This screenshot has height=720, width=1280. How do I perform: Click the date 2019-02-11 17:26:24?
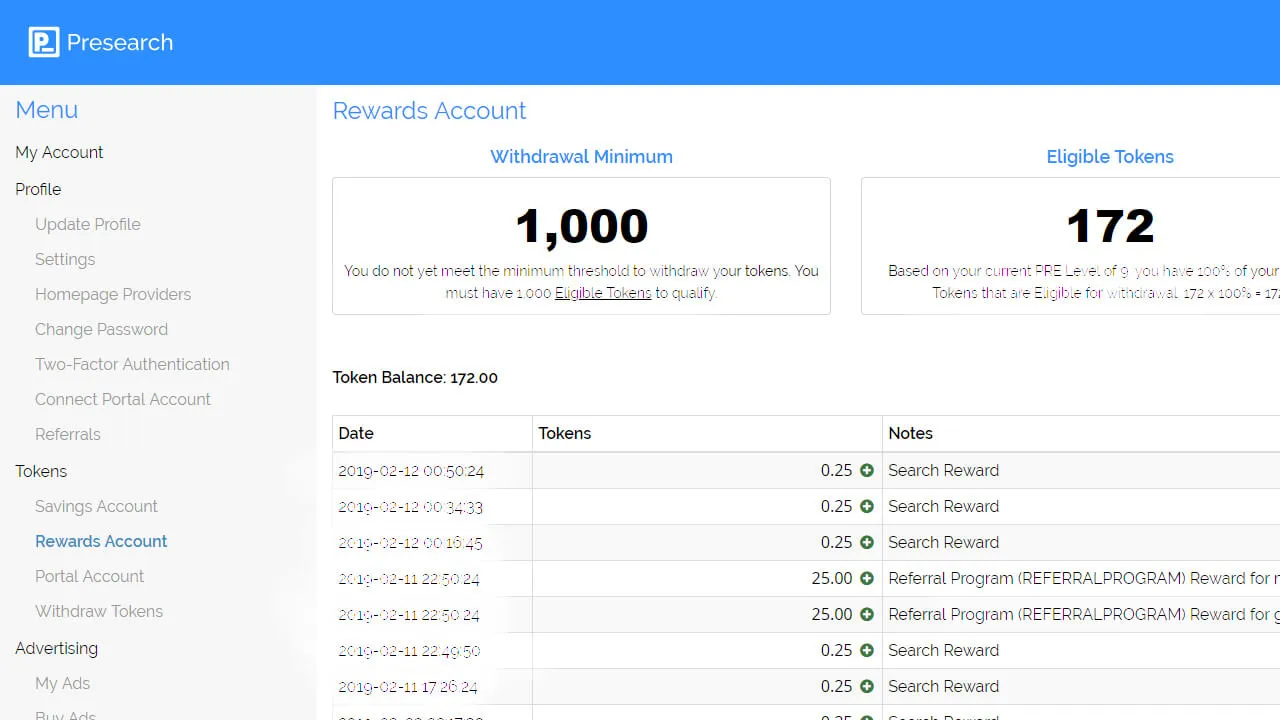[408, 686]
